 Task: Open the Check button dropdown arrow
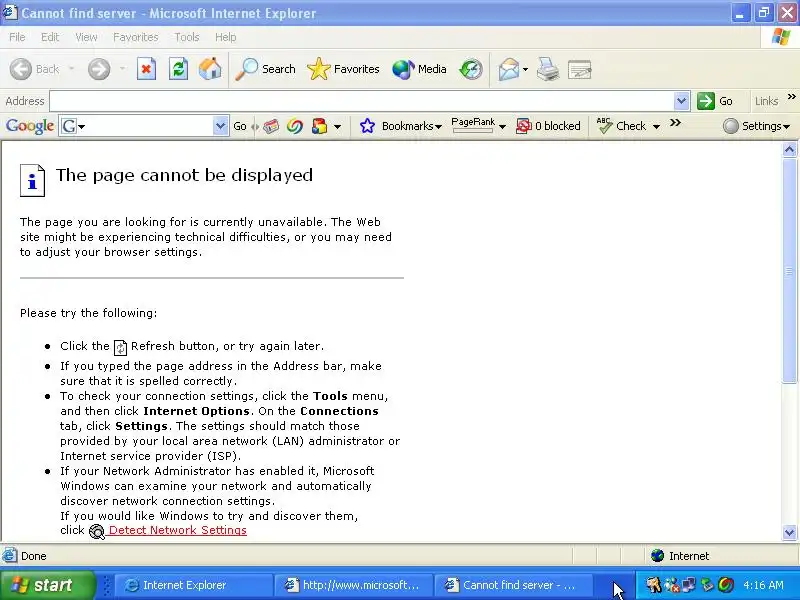656,127
